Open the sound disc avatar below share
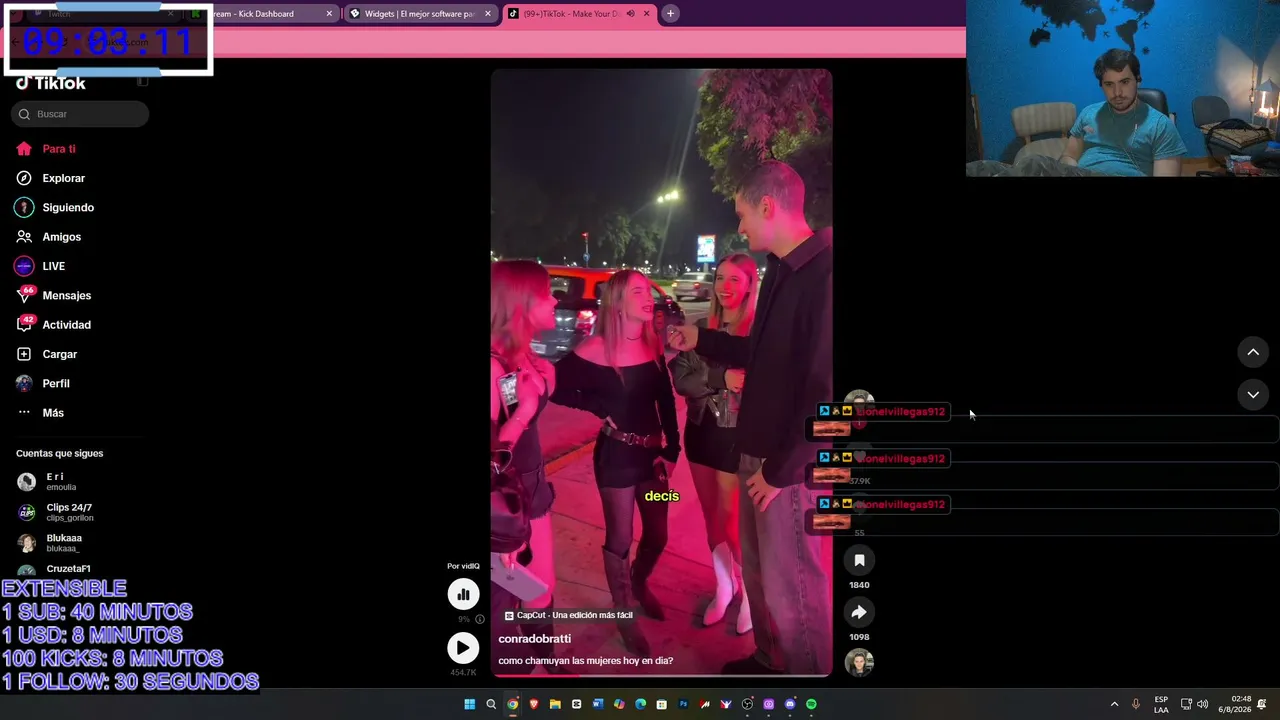This screenshot has height=720, width=1280. [859, 663]
